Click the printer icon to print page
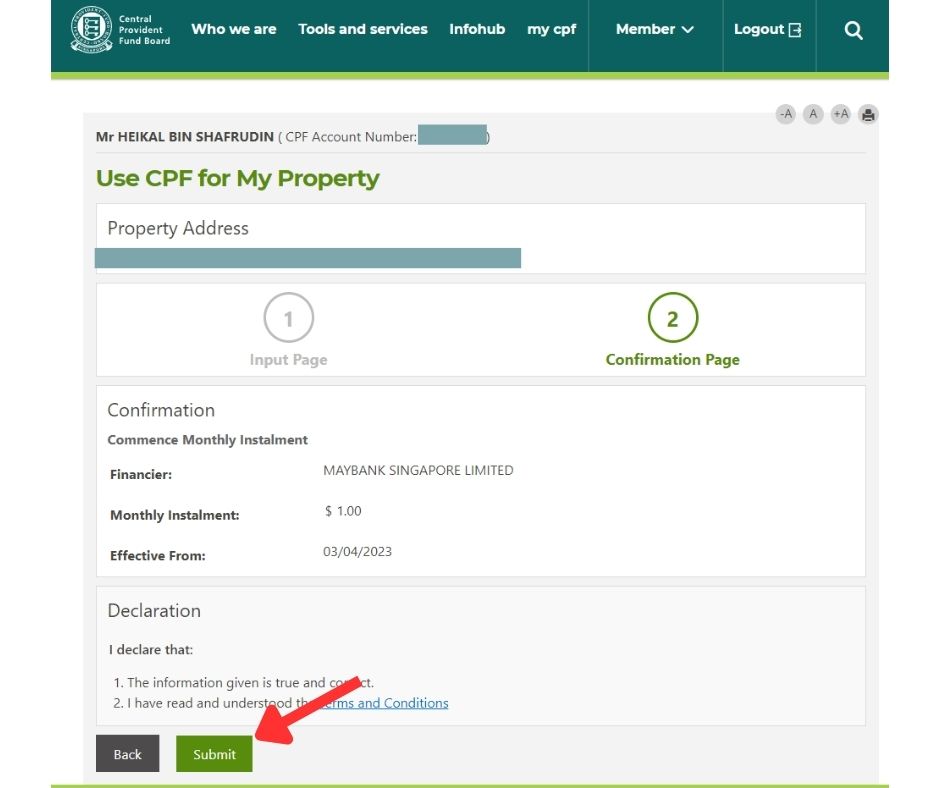Image resolution: width=940 pixels, height=788 pixels. click(866, 114)
